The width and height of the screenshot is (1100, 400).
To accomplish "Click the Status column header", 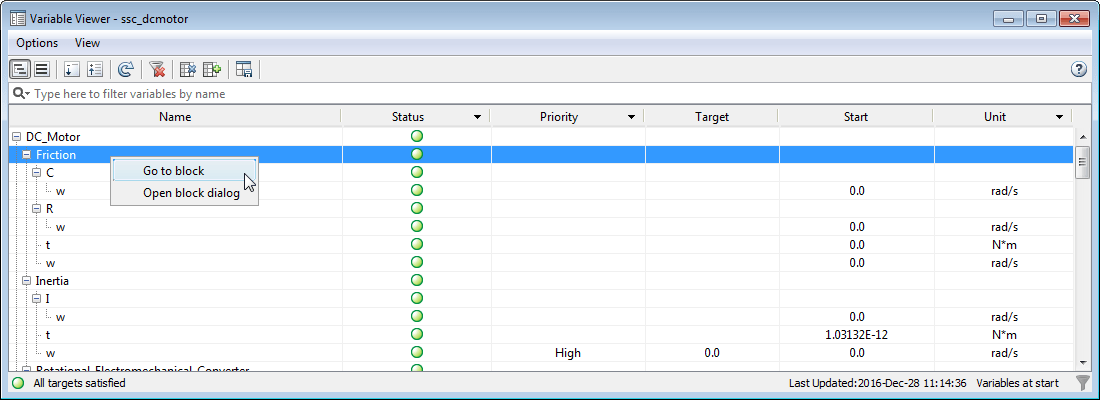I will [x=415, y=117].
